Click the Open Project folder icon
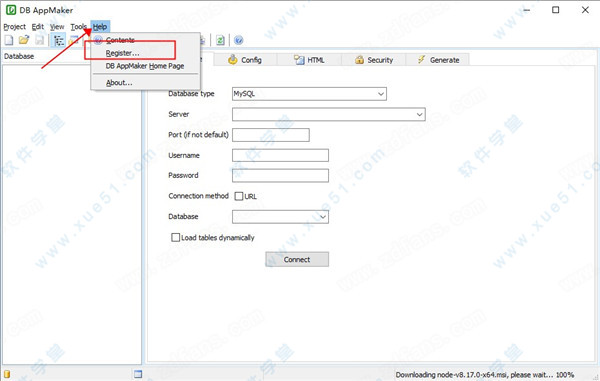This screenshot has height=381, width=600. [24, 40]
